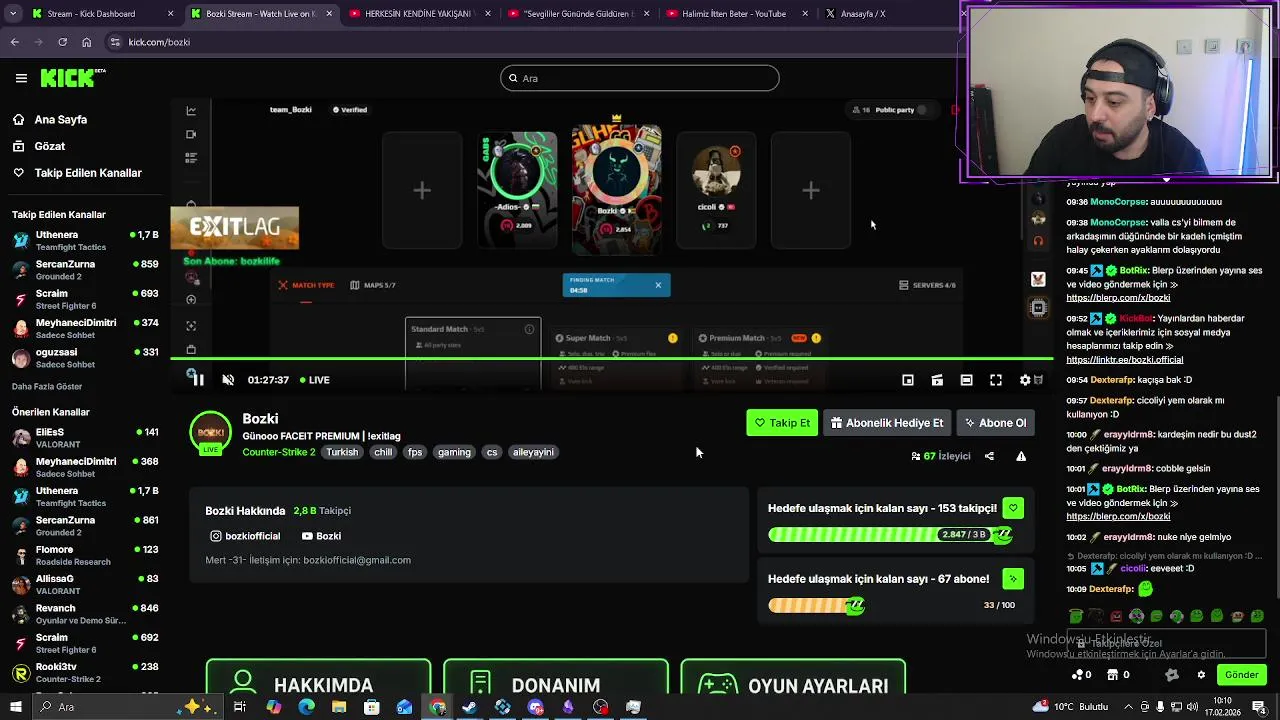Go back in browser
The height and width of the screenshot is (720, 1280).
coord(15,42)
